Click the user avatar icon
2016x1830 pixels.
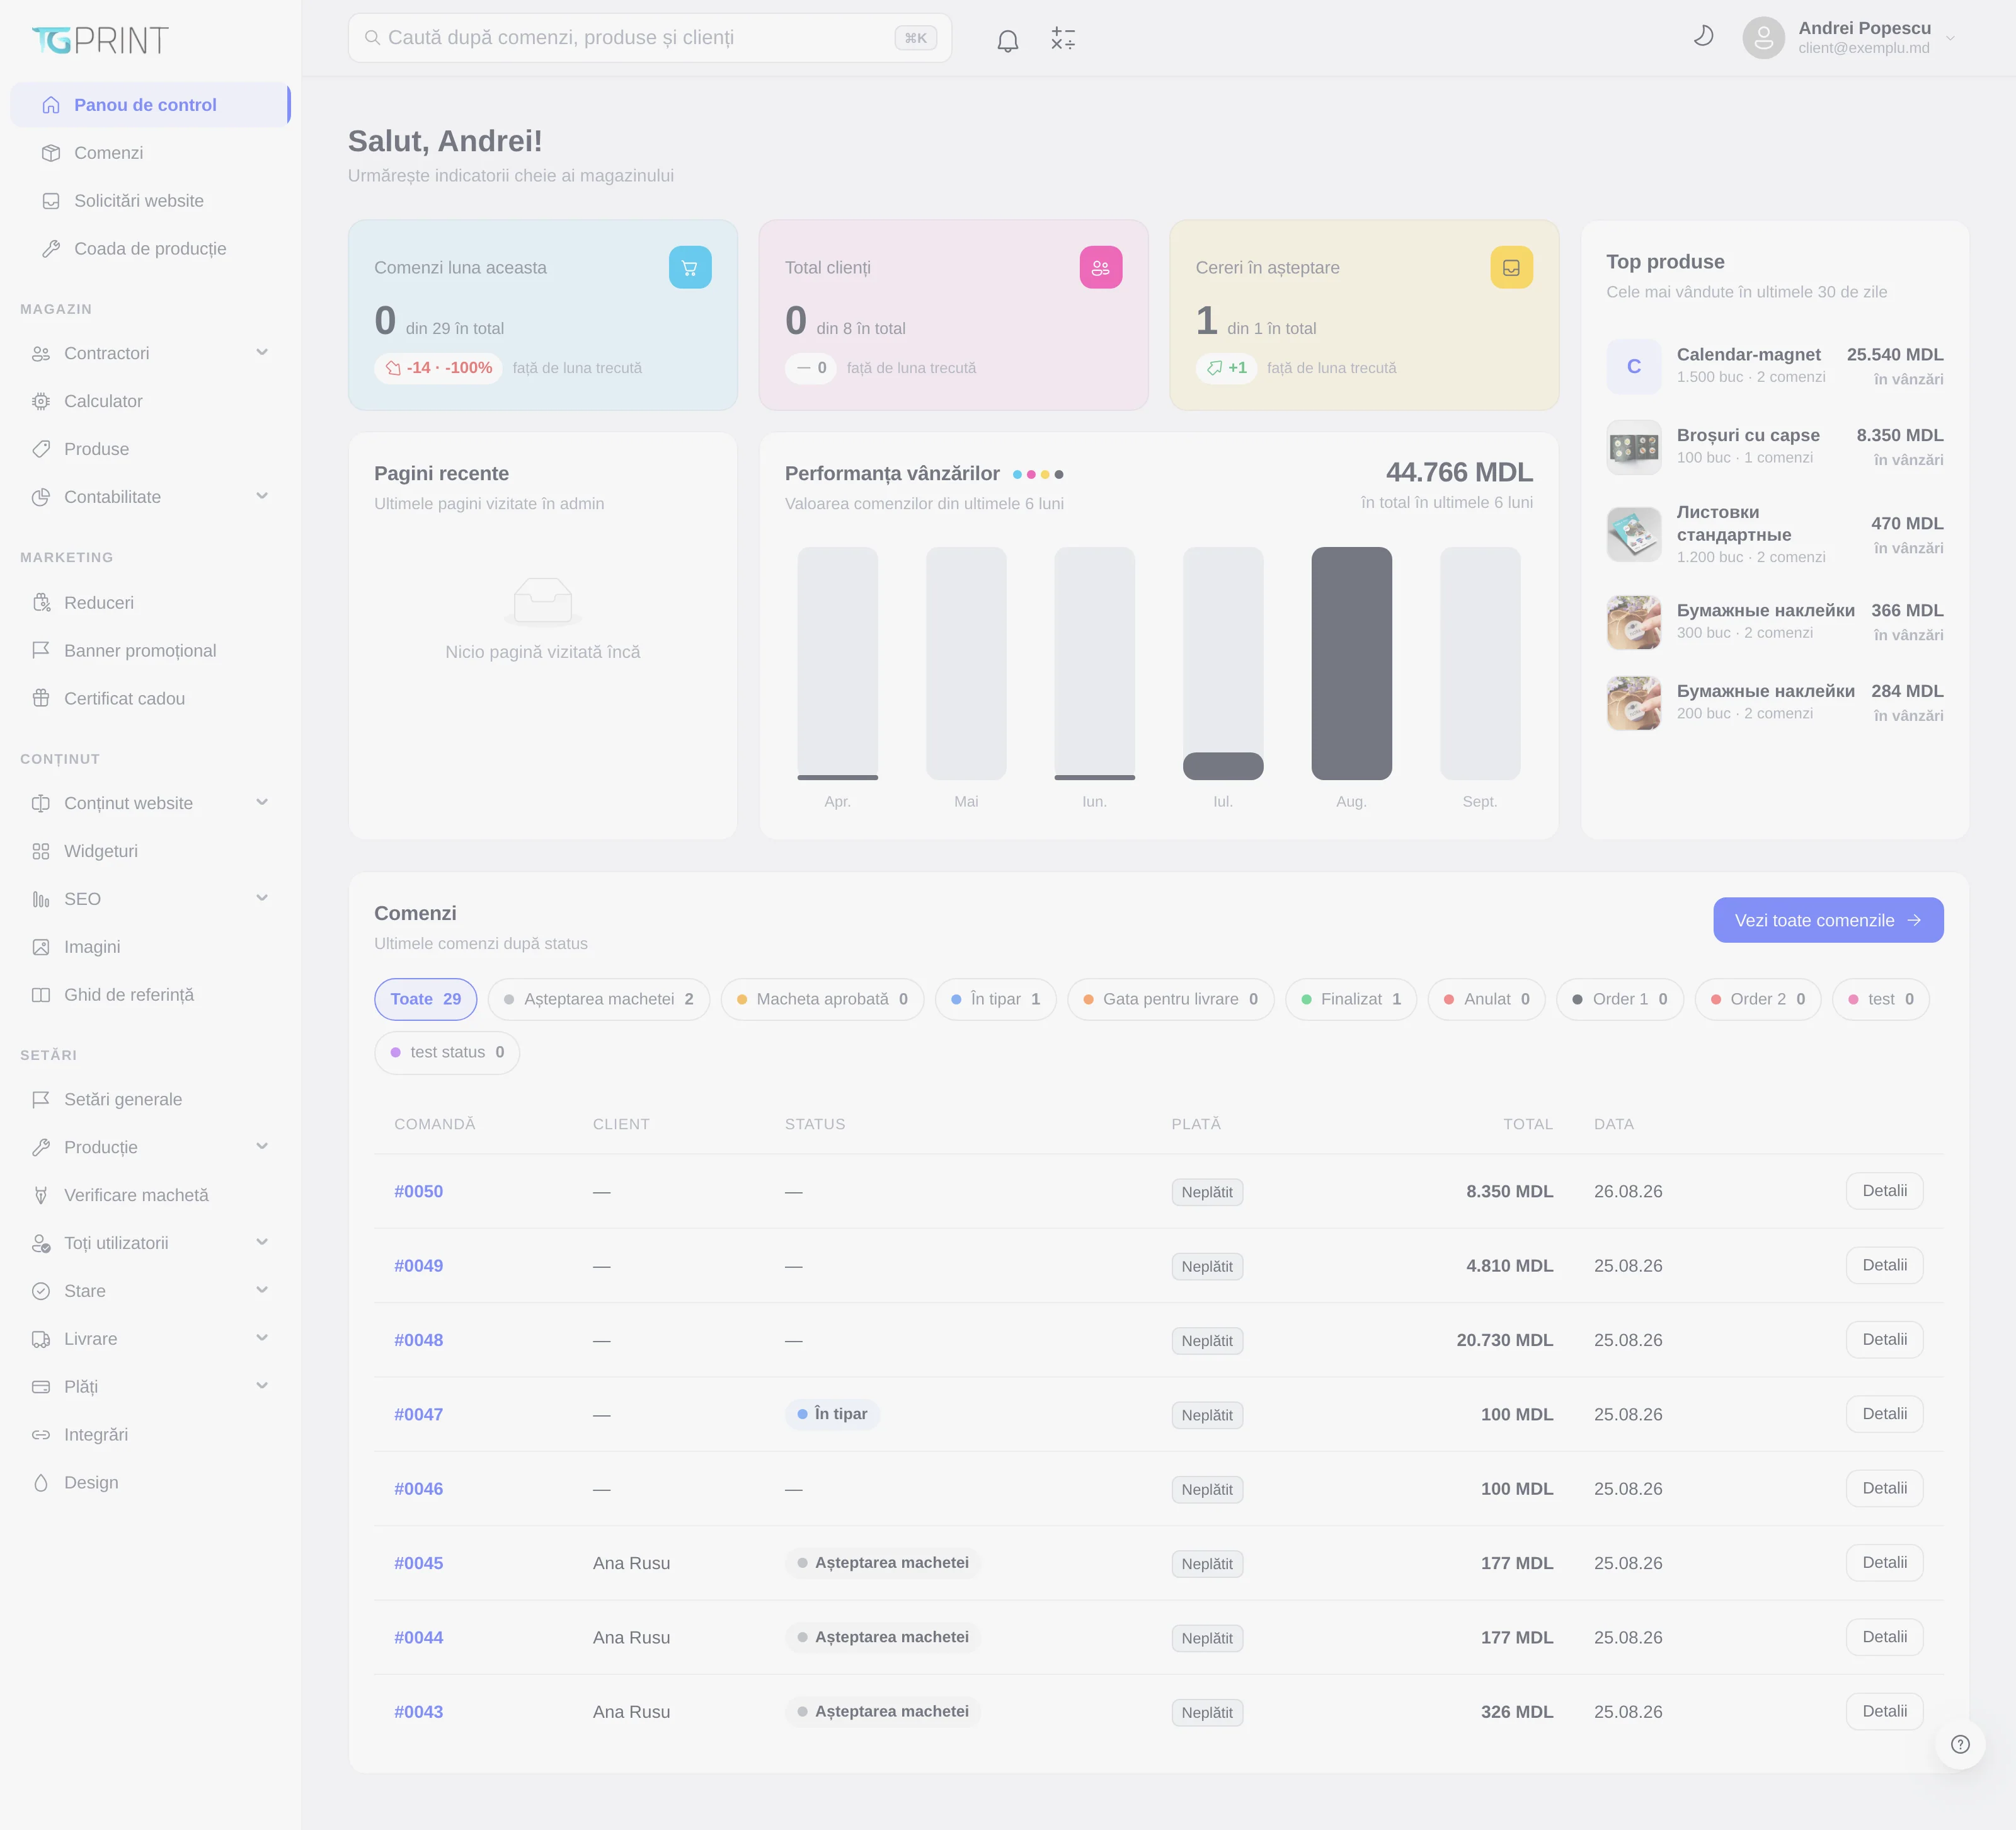[1763, 38]
